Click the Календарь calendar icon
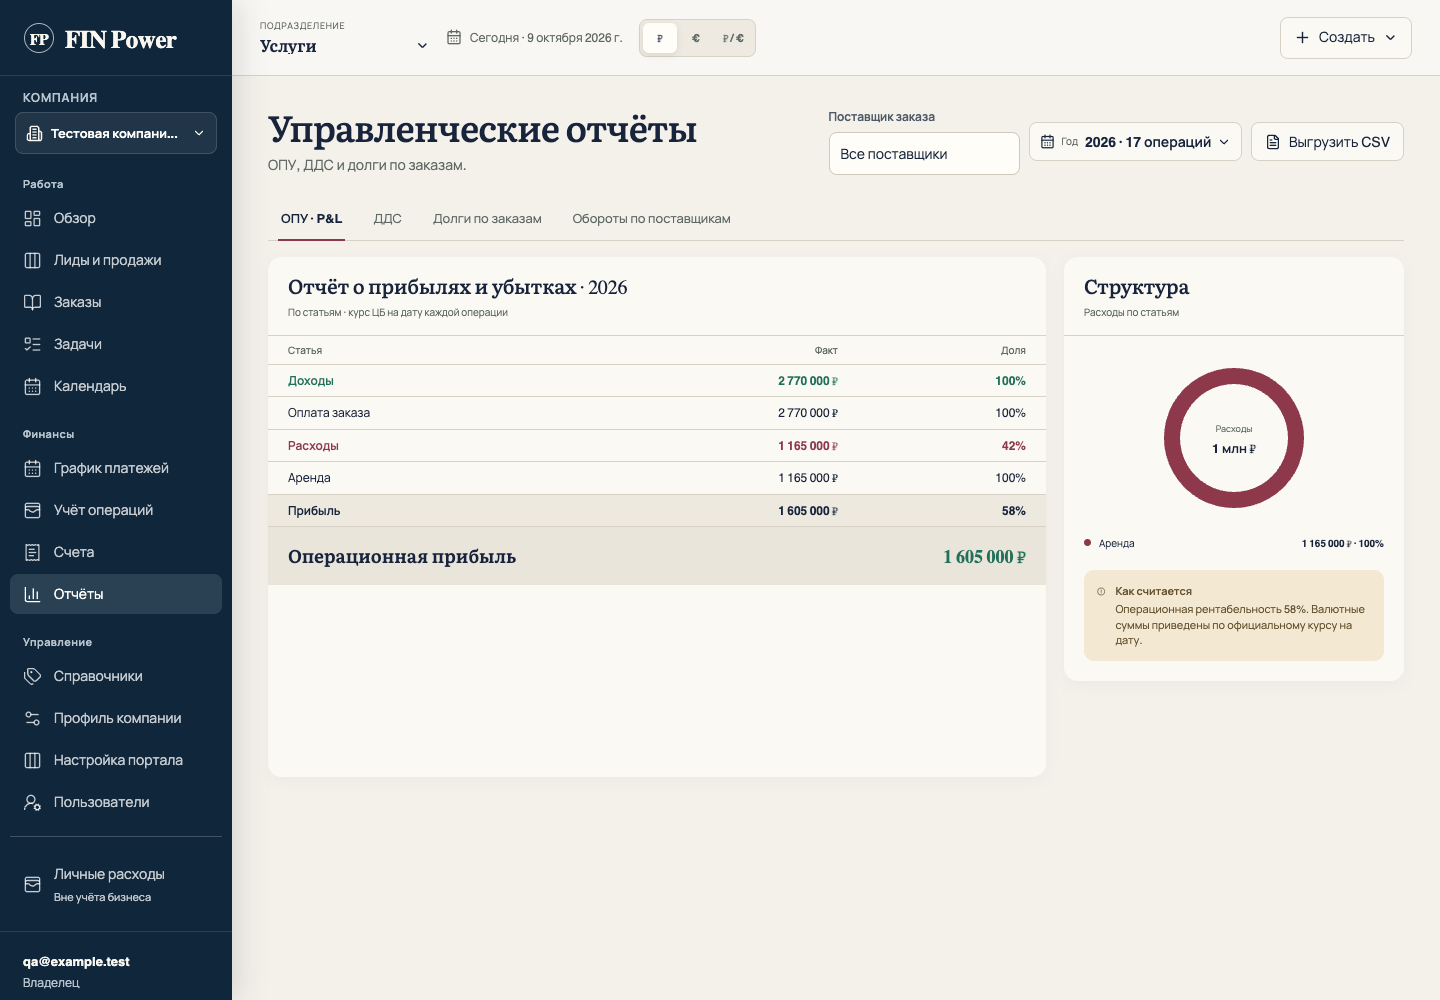Image resolution: width=1440 pixels, height=1000 pixels. (x=32, y=386)
